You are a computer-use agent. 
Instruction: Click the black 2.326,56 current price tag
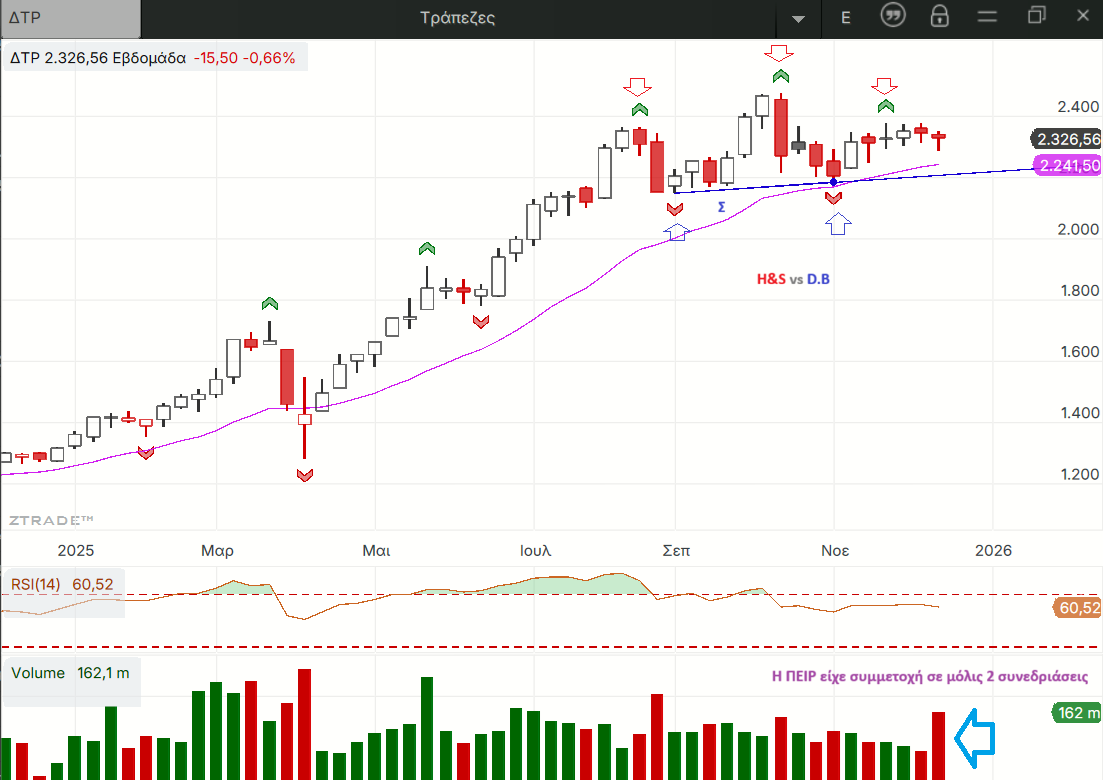point(1067,140)
